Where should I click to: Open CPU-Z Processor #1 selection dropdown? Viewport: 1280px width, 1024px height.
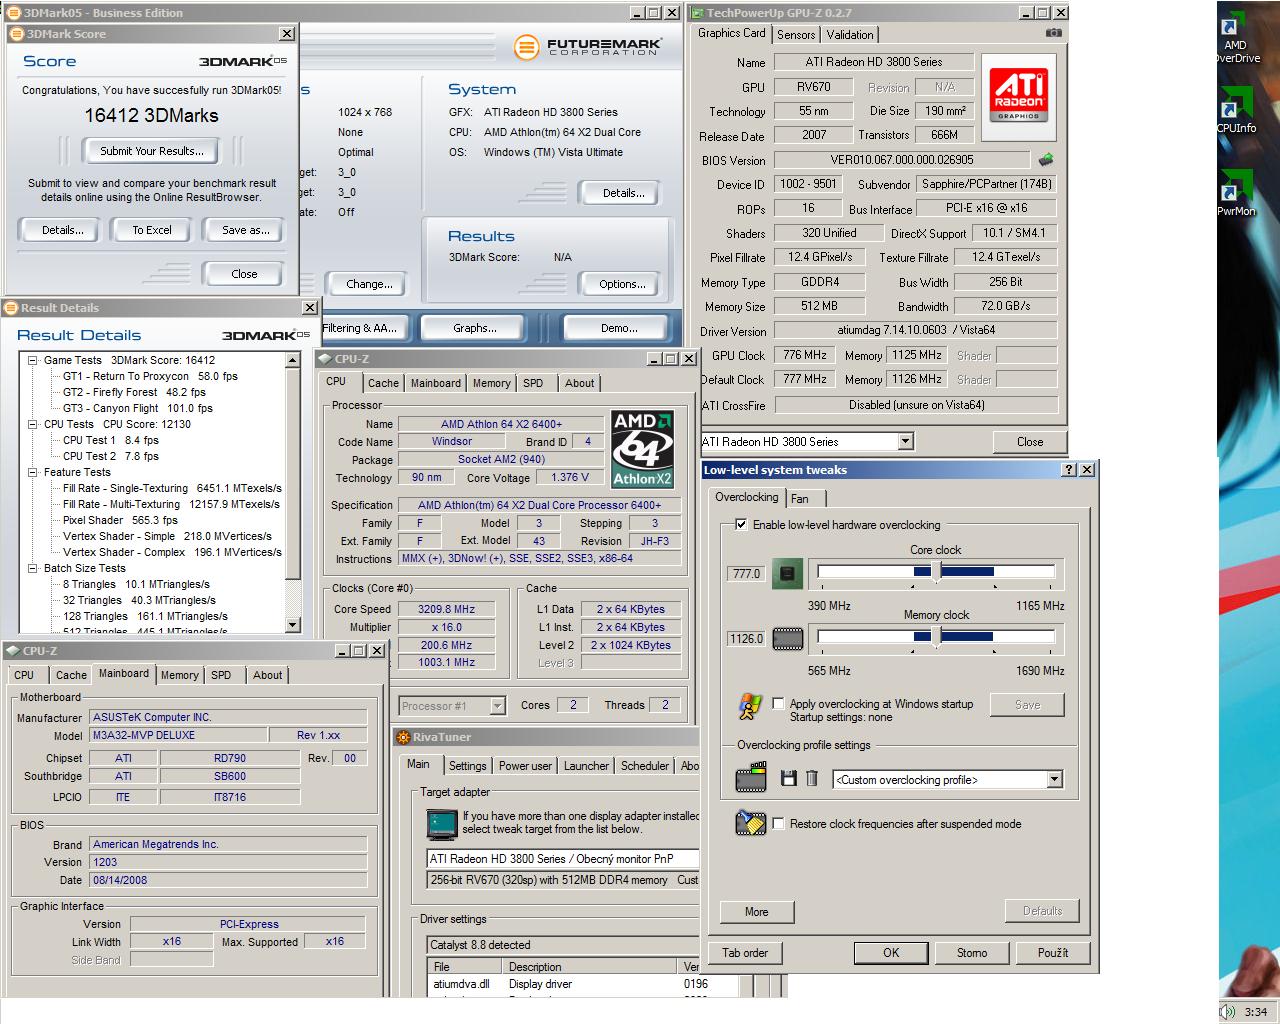tap(497, 706)
